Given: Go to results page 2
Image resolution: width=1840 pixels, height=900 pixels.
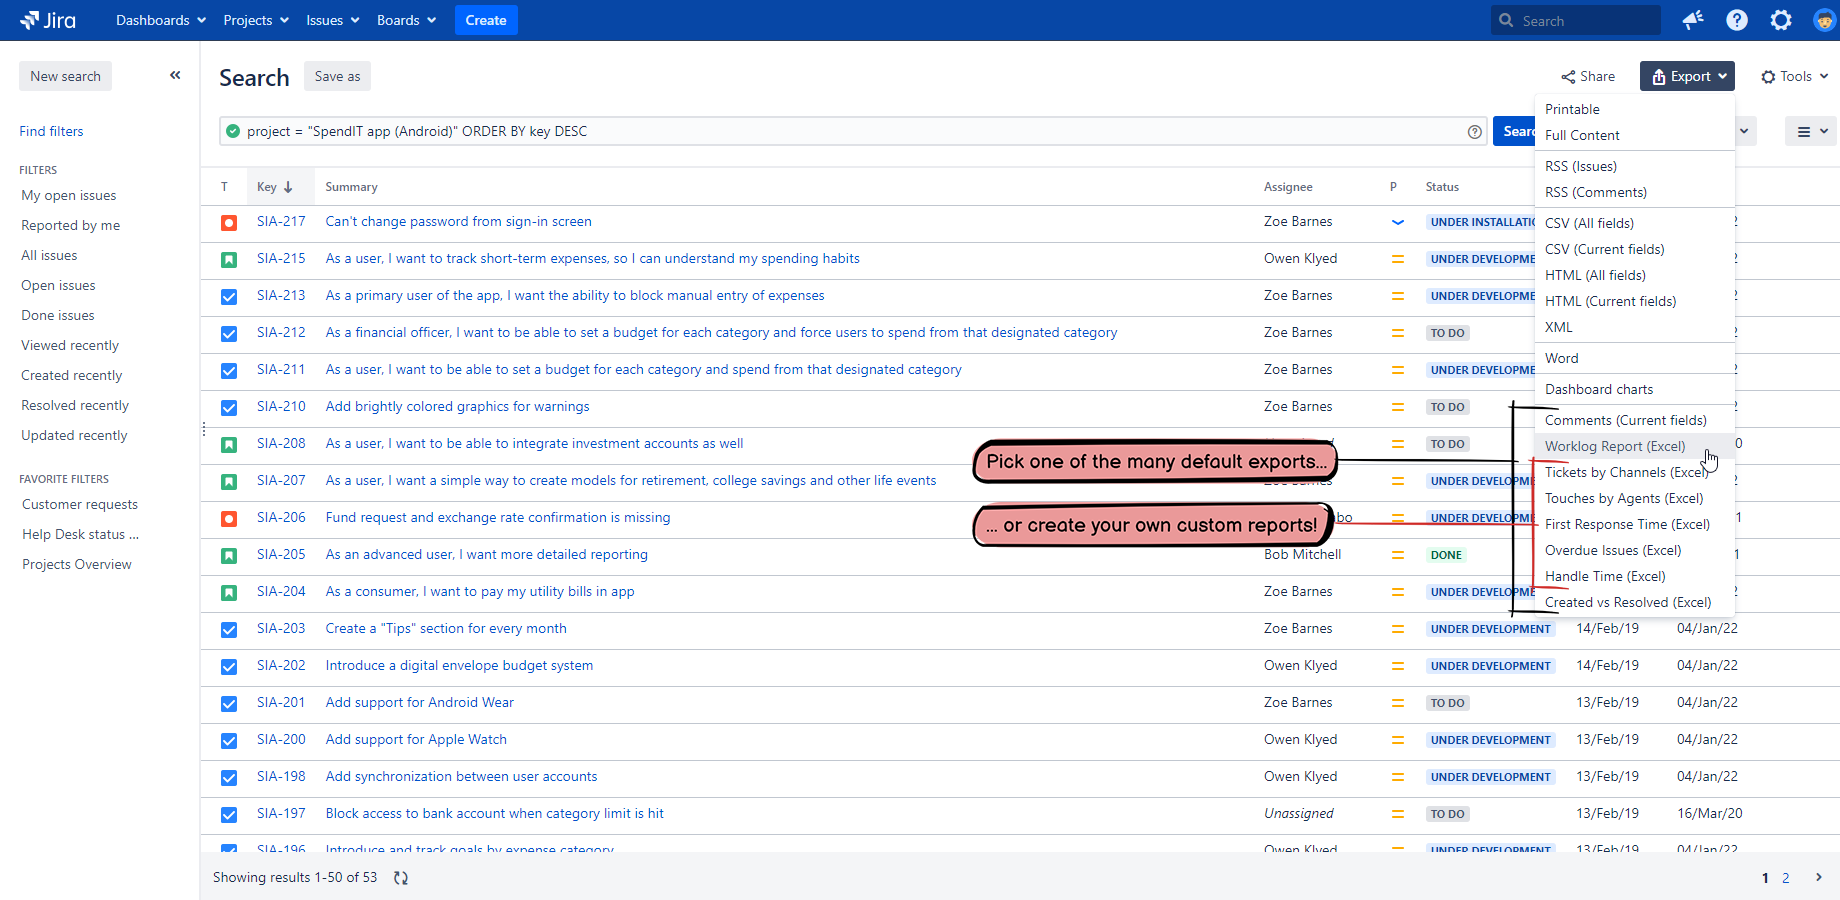Looking at the screenshot, I should click(x=1786, y=877).
